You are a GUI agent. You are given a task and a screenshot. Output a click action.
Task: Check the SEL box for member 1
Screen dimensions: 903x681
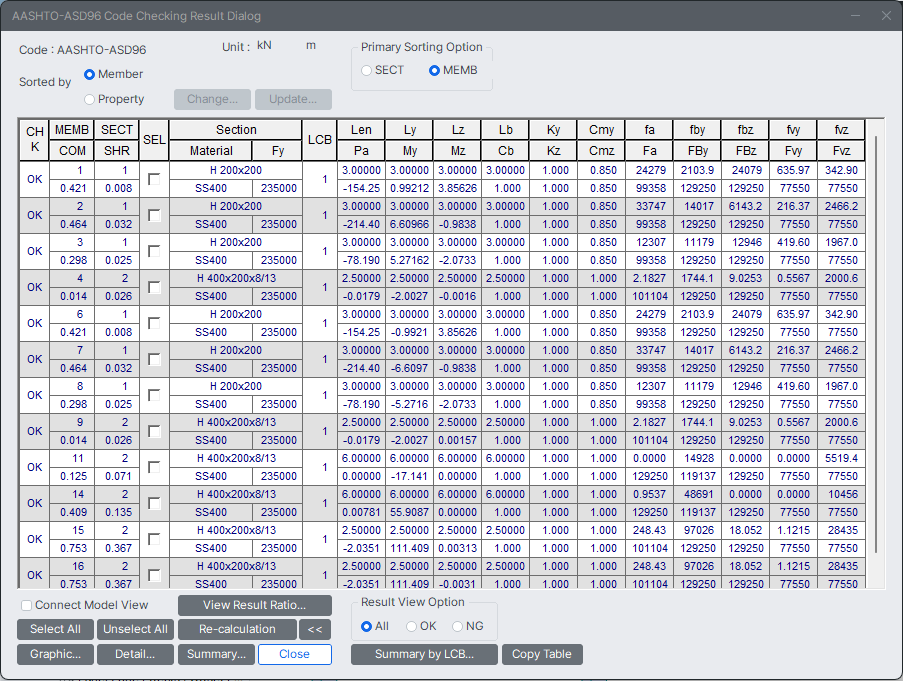(x=154, y=179)
